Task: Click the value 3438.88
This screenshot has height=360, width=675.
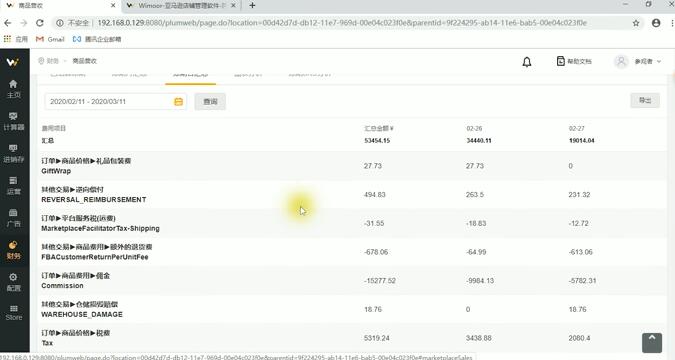Action: [x=479, y=338]
